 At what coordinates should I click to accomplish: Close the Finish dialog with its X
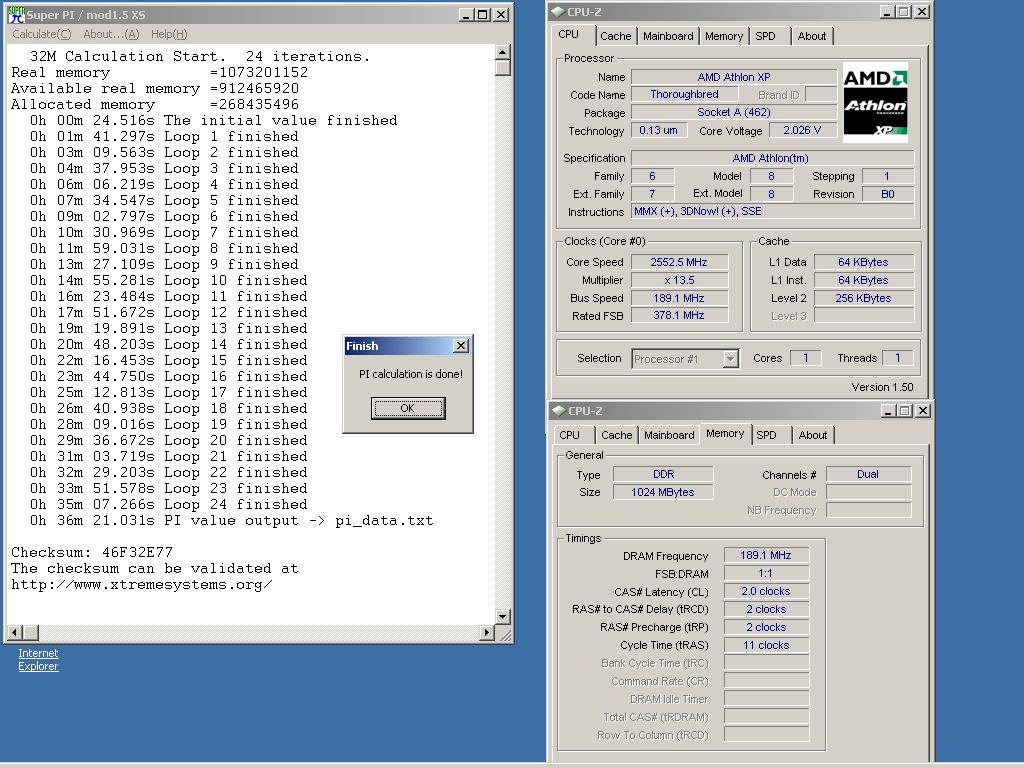pos(461,345)
